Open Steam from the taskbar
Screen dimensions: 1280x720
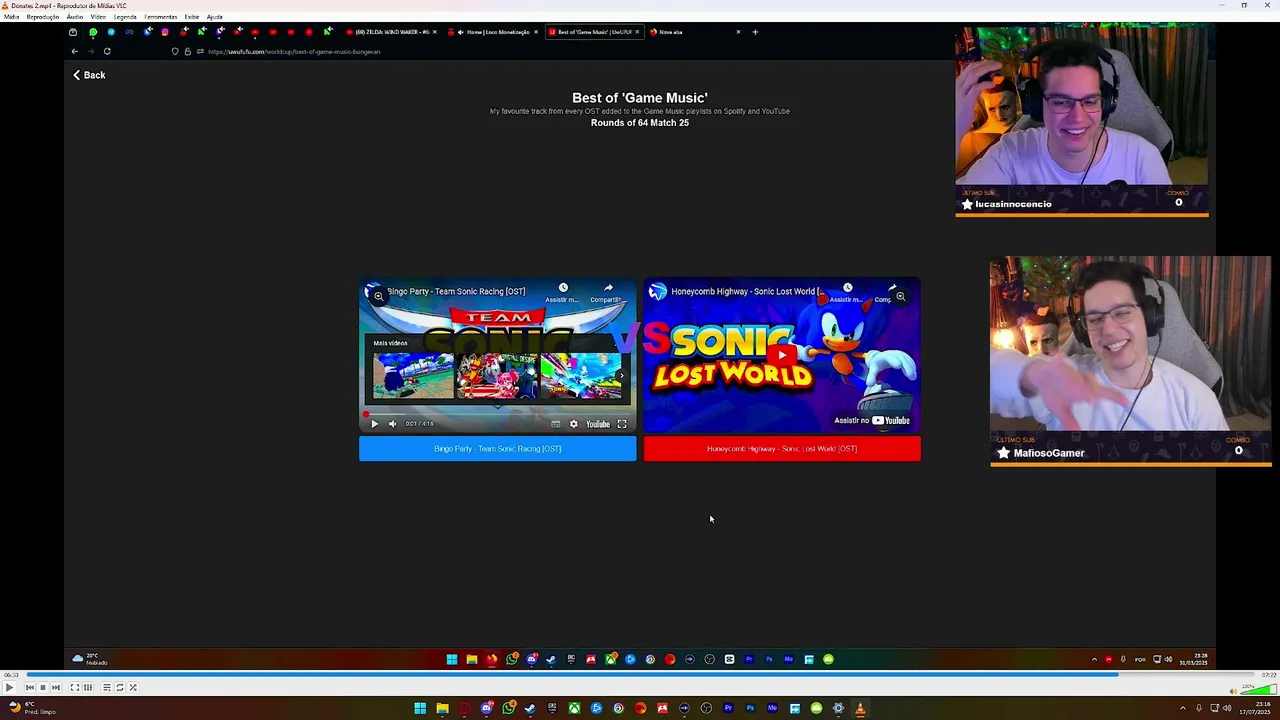(530, 708)
